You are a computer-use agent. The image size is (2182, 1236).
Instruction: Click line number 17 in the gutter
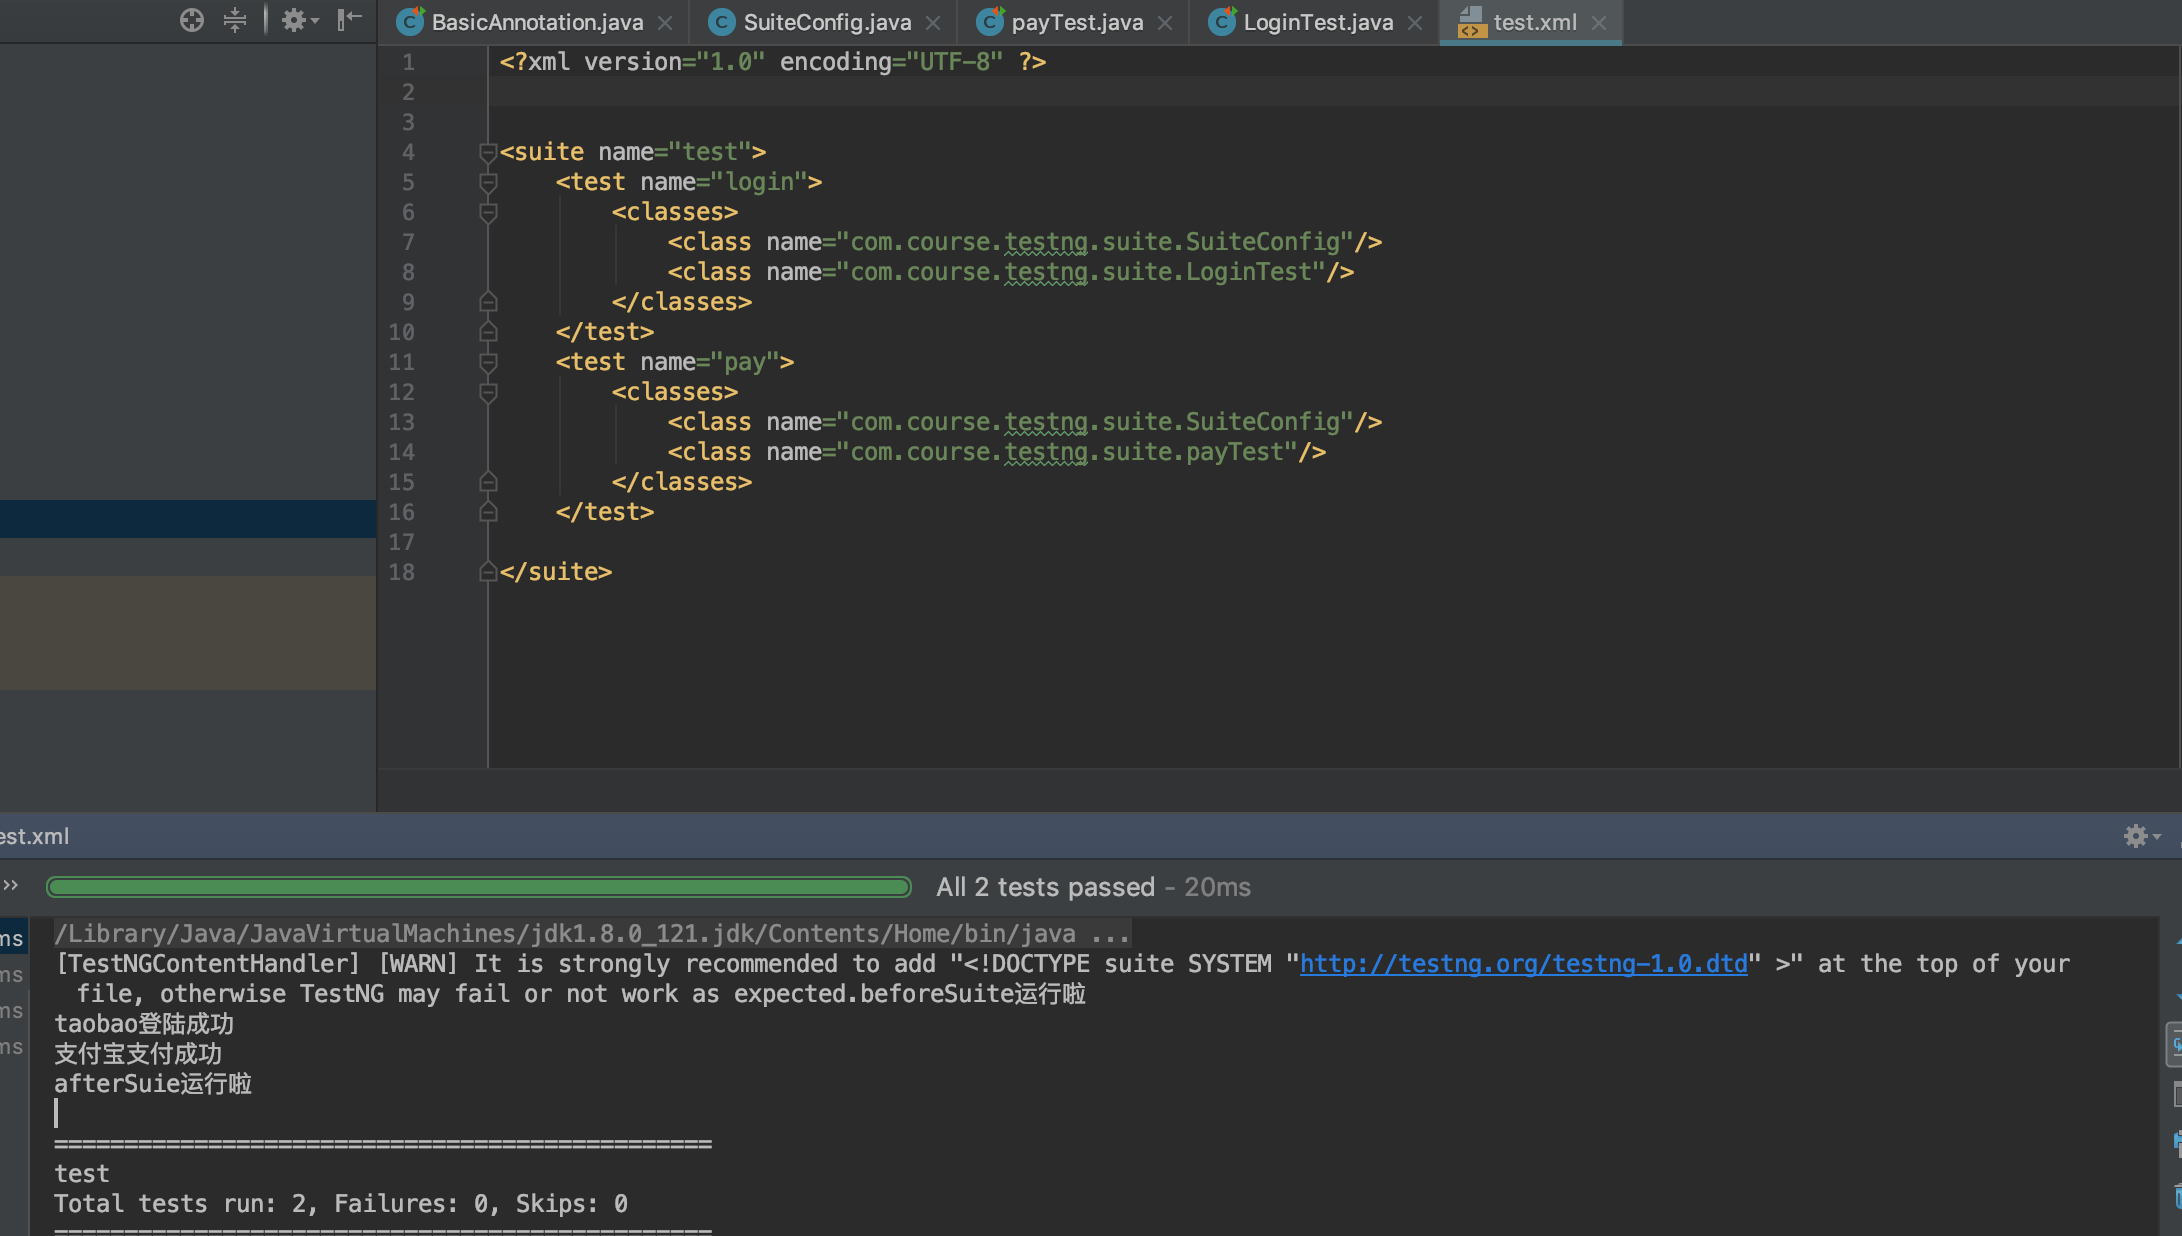point(401,542)
